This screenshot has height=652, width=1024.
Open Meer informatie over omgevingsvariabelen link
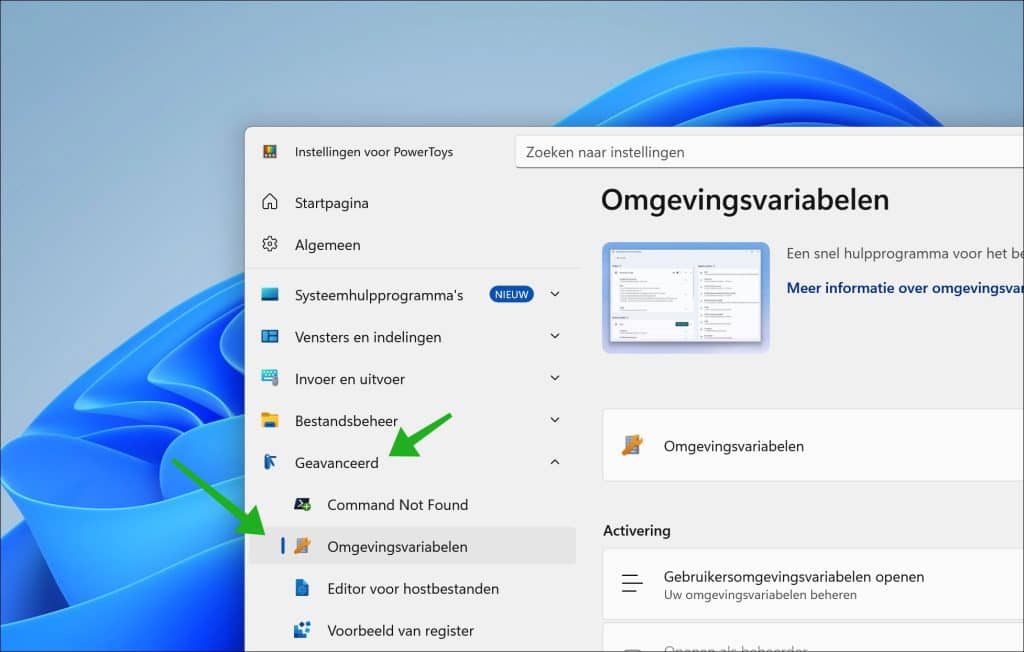click(x=904, y=288)
